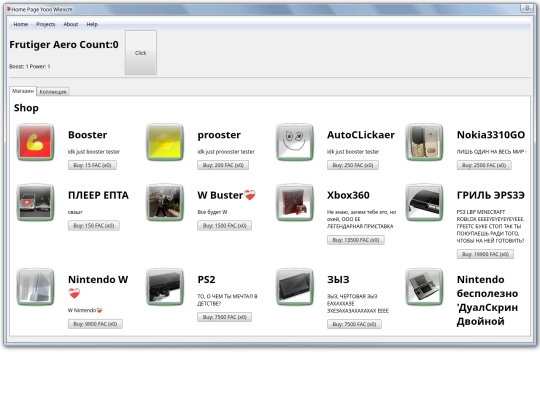Open the Home menu

[x=21, y=24]
